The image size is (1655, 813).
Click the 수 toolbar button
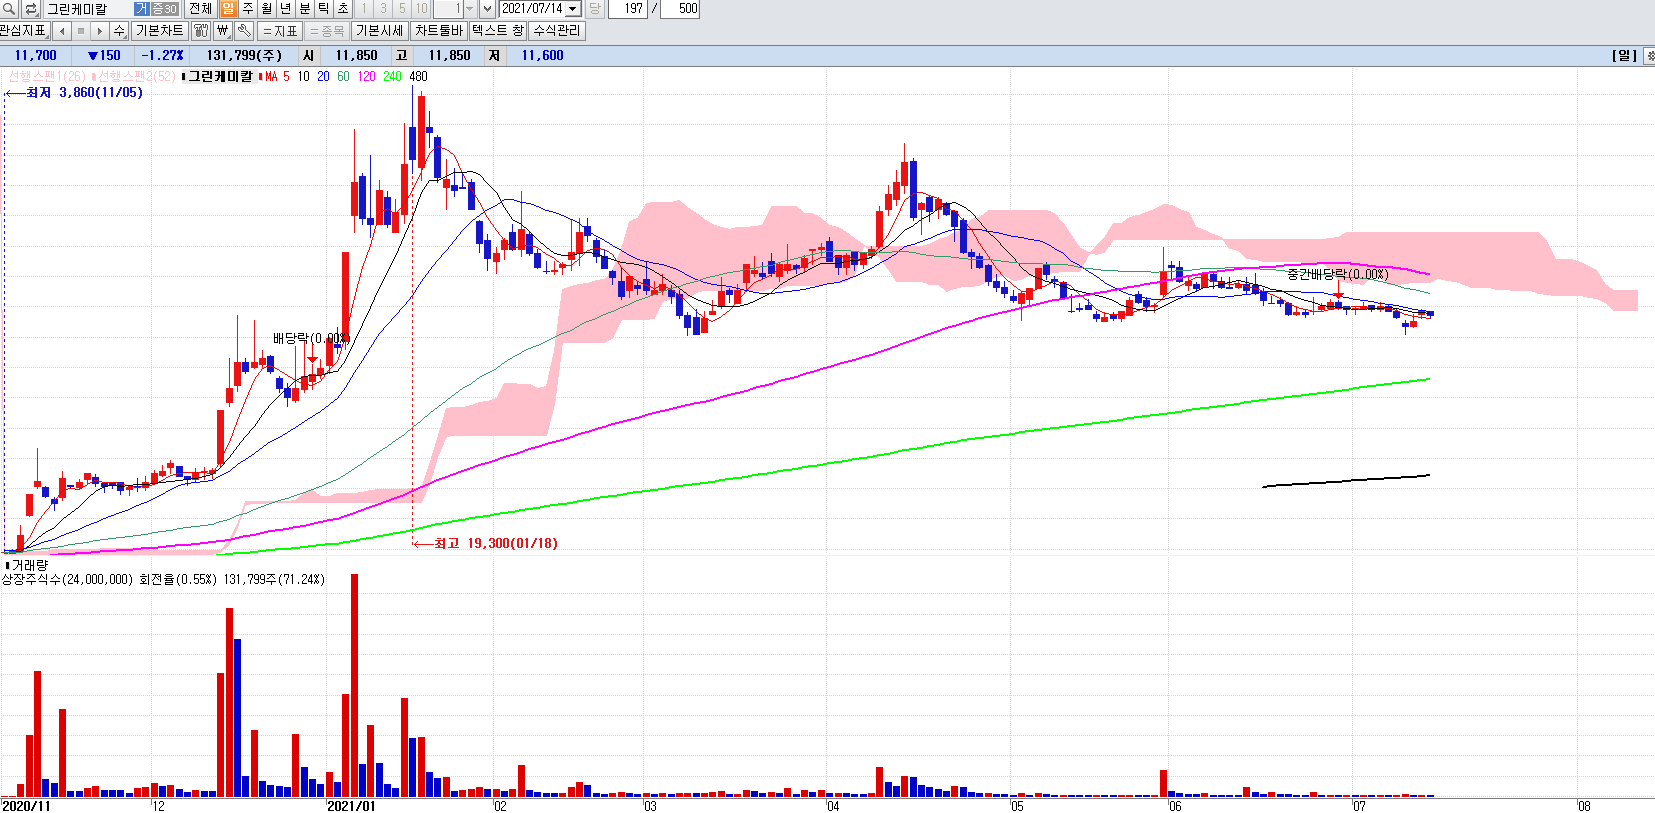coord(119,31)
